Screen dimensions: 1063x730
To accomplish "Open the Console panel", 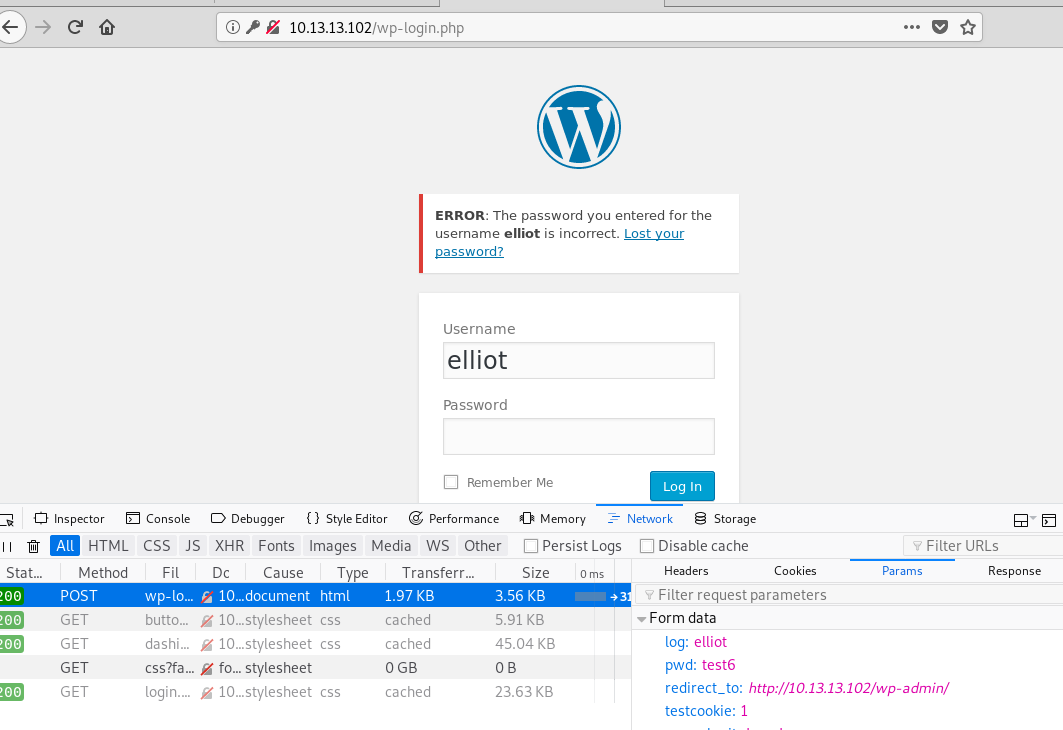I will tap(158, 519).
